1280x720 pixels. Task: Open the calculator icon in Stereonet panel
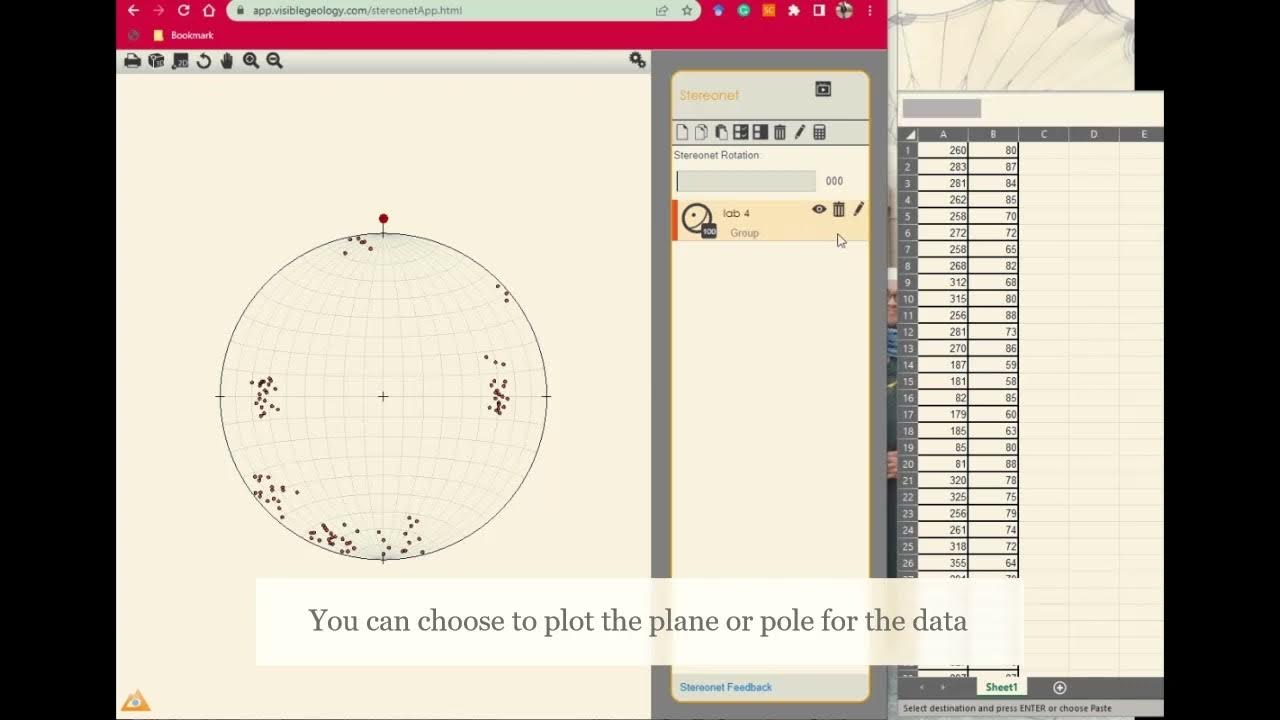pyautogui.click(x=819, y=132)
